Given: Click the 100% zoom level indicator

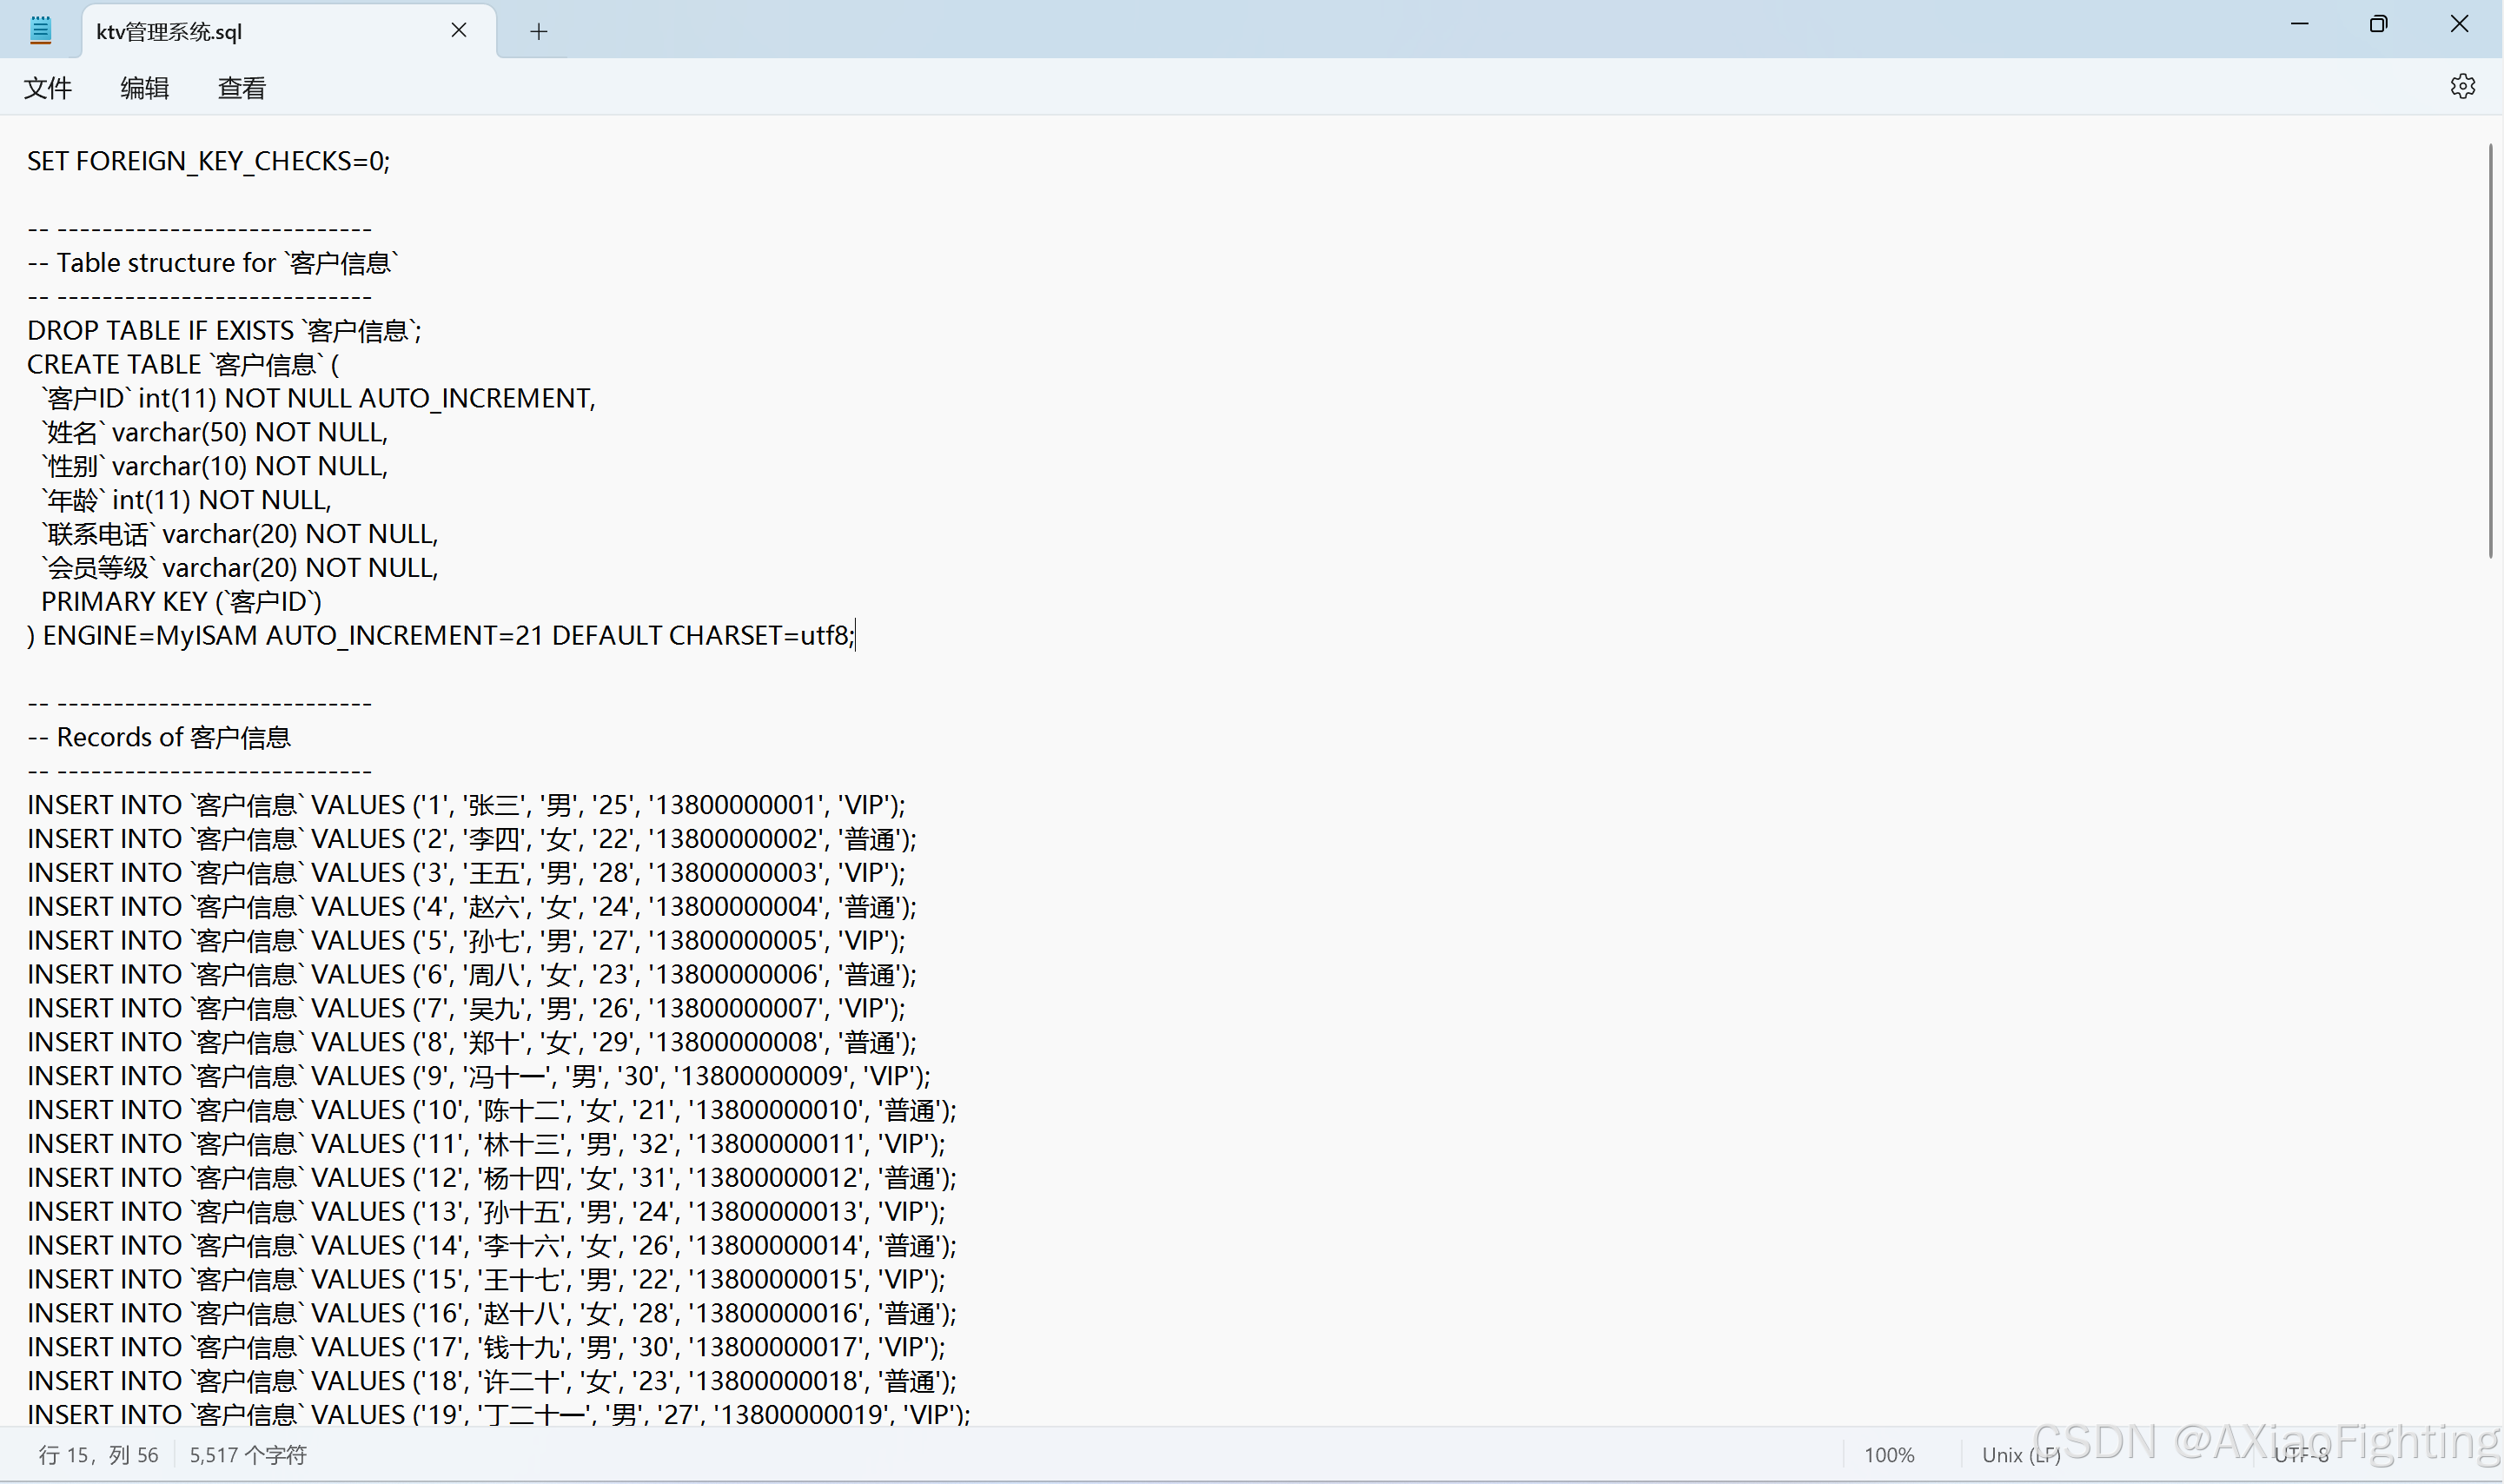Looking at the screenshot, I should point(1888,1455).
